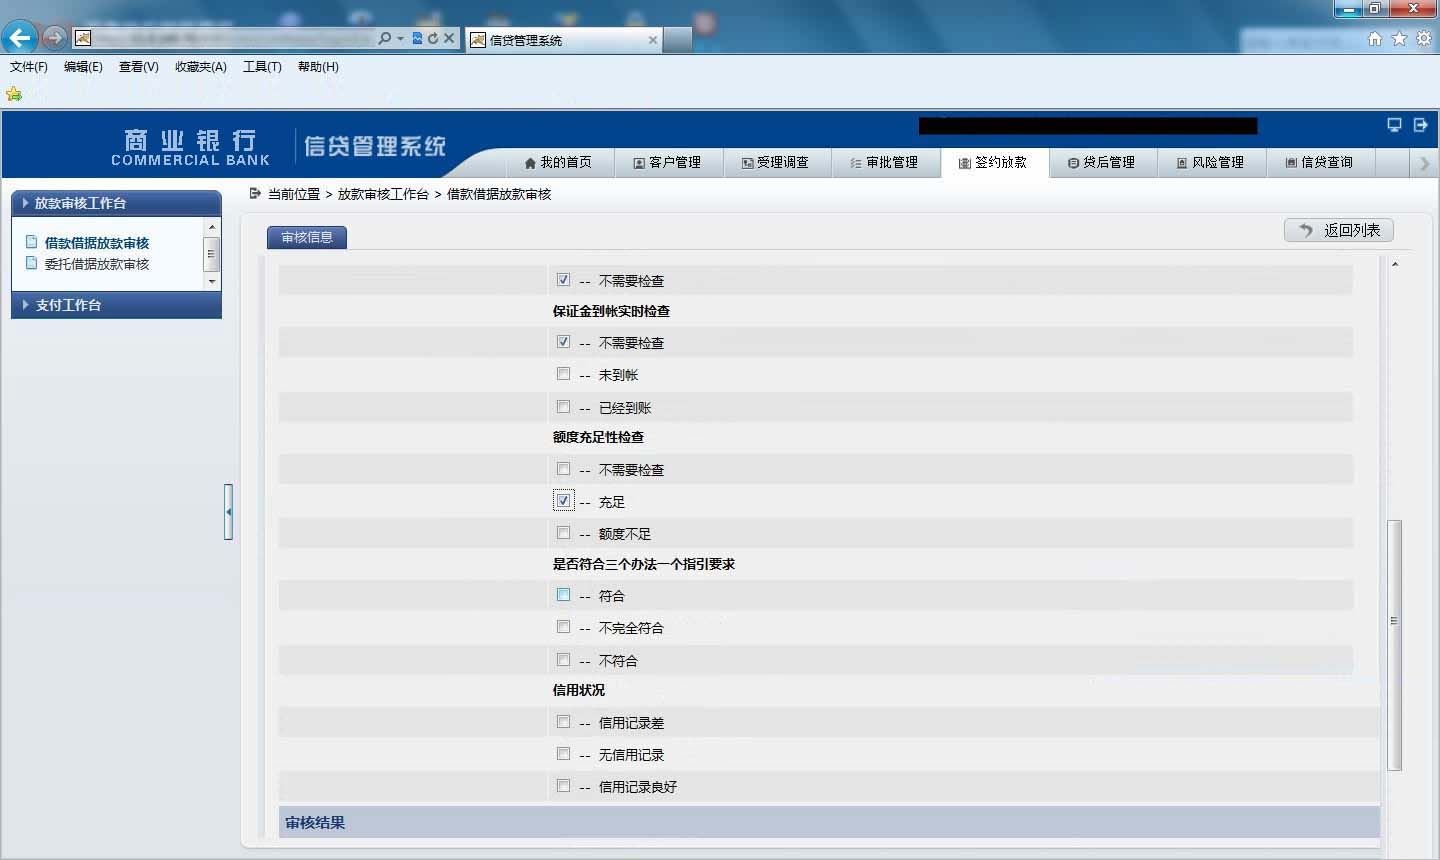
Task: Check the 信用记录差 checkbox
Action: tap(563, 722)
